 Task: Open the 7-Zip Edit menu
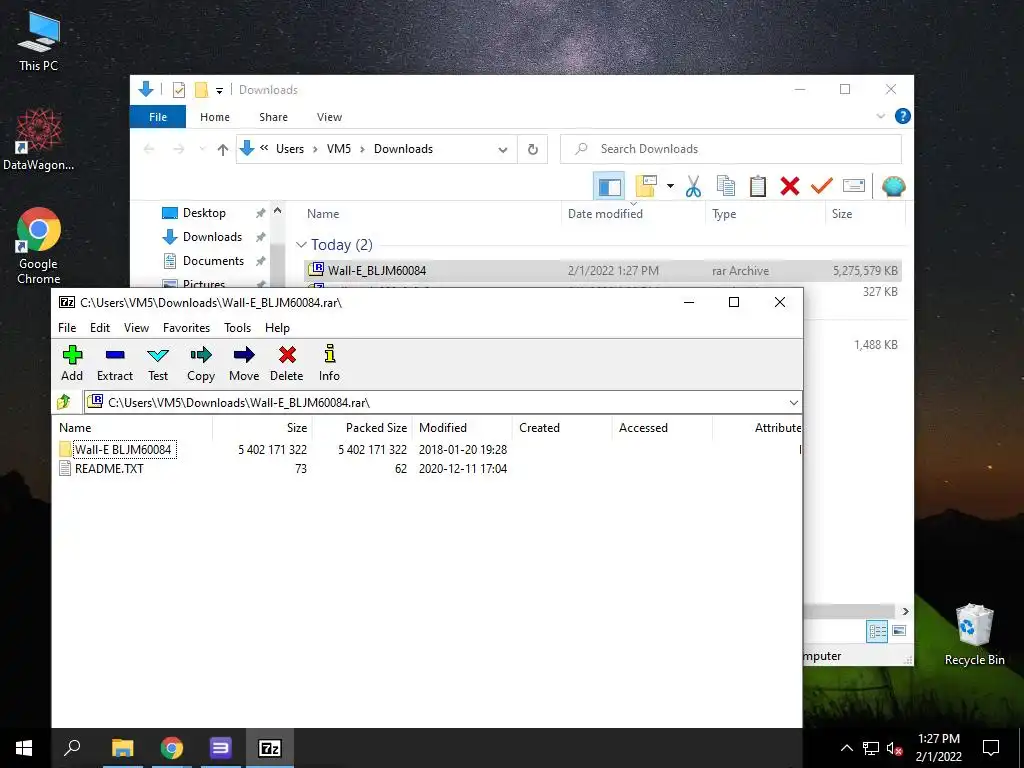tap(100, 328)
